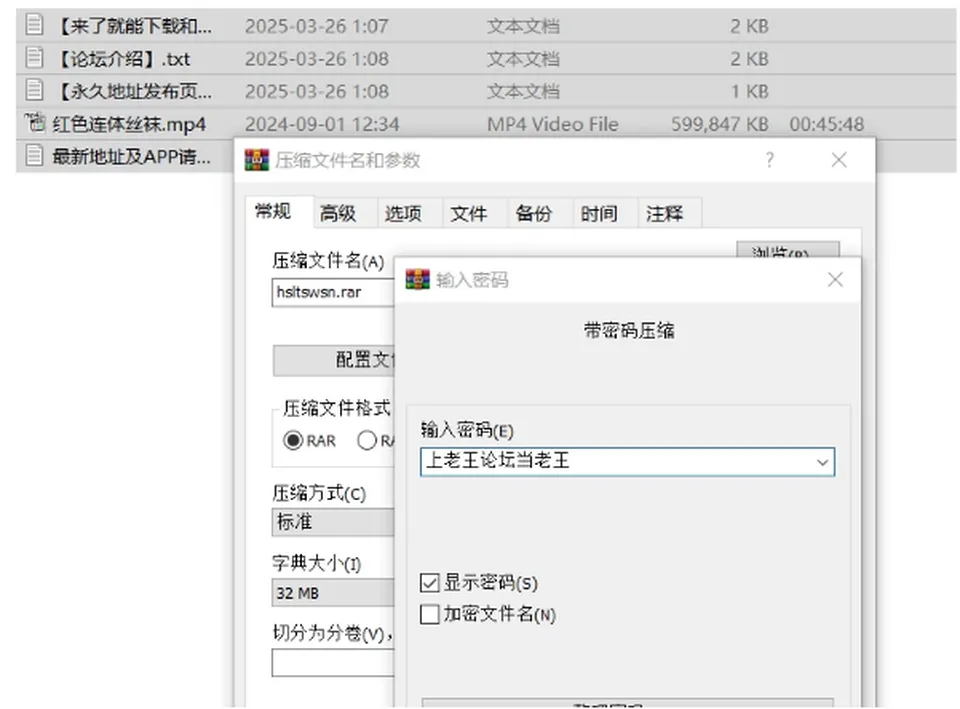Select the file named 【永久地址发布页...
The height and width of the screenshot is (709, 960).
134,91
